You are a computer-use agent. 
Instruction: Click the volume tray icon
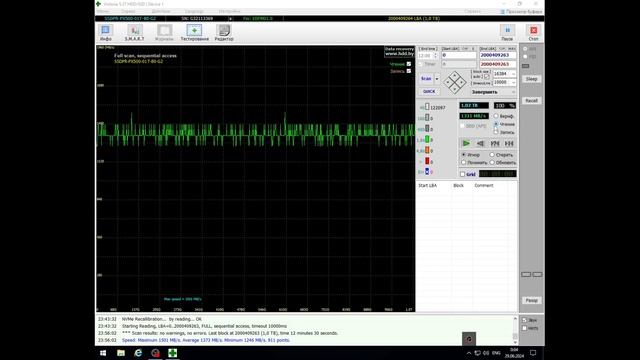tap(486, 353)
